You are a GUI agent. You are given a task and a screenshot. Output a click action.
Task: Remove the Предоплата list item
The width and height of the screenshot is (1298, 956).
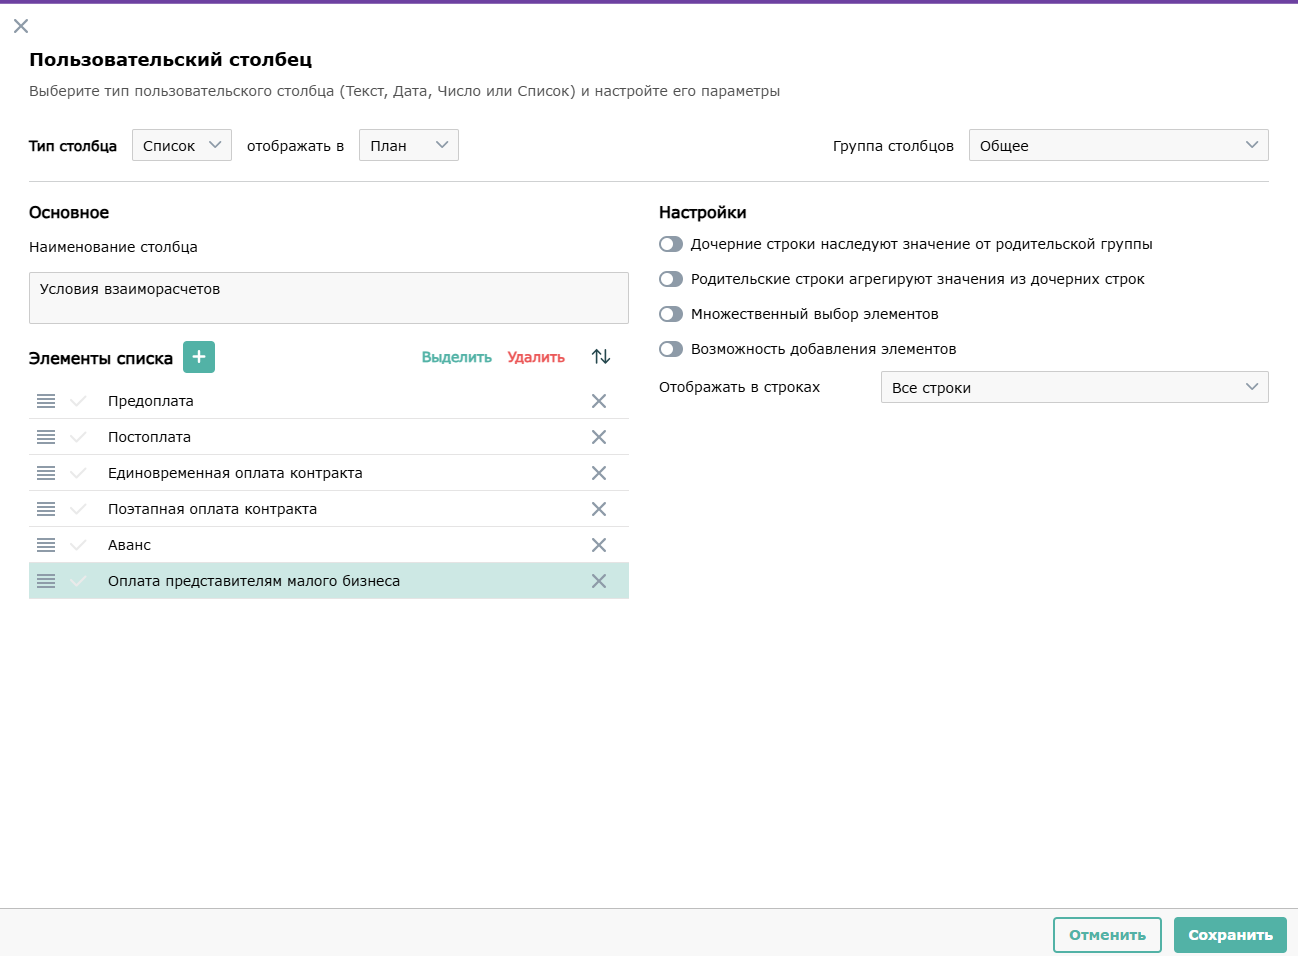599,401
